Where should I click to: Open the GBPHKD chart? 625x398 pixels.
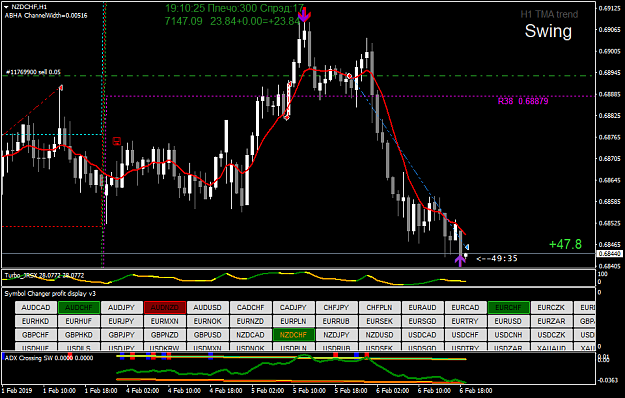click(79, 335)
